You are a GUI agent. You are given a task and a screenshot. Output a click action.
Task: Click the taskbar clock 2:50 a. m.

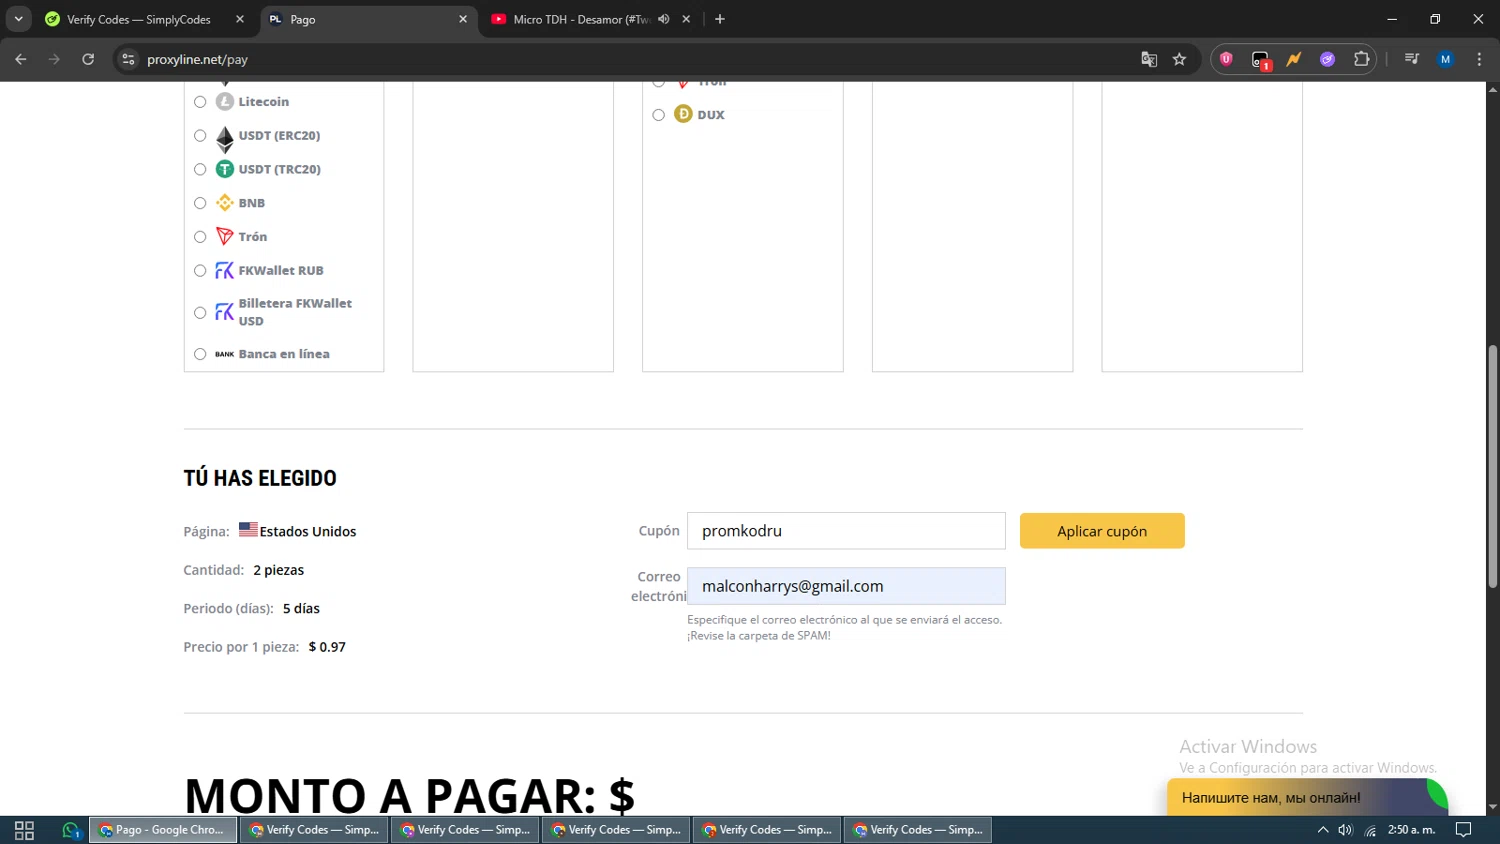coord(1411,830)
